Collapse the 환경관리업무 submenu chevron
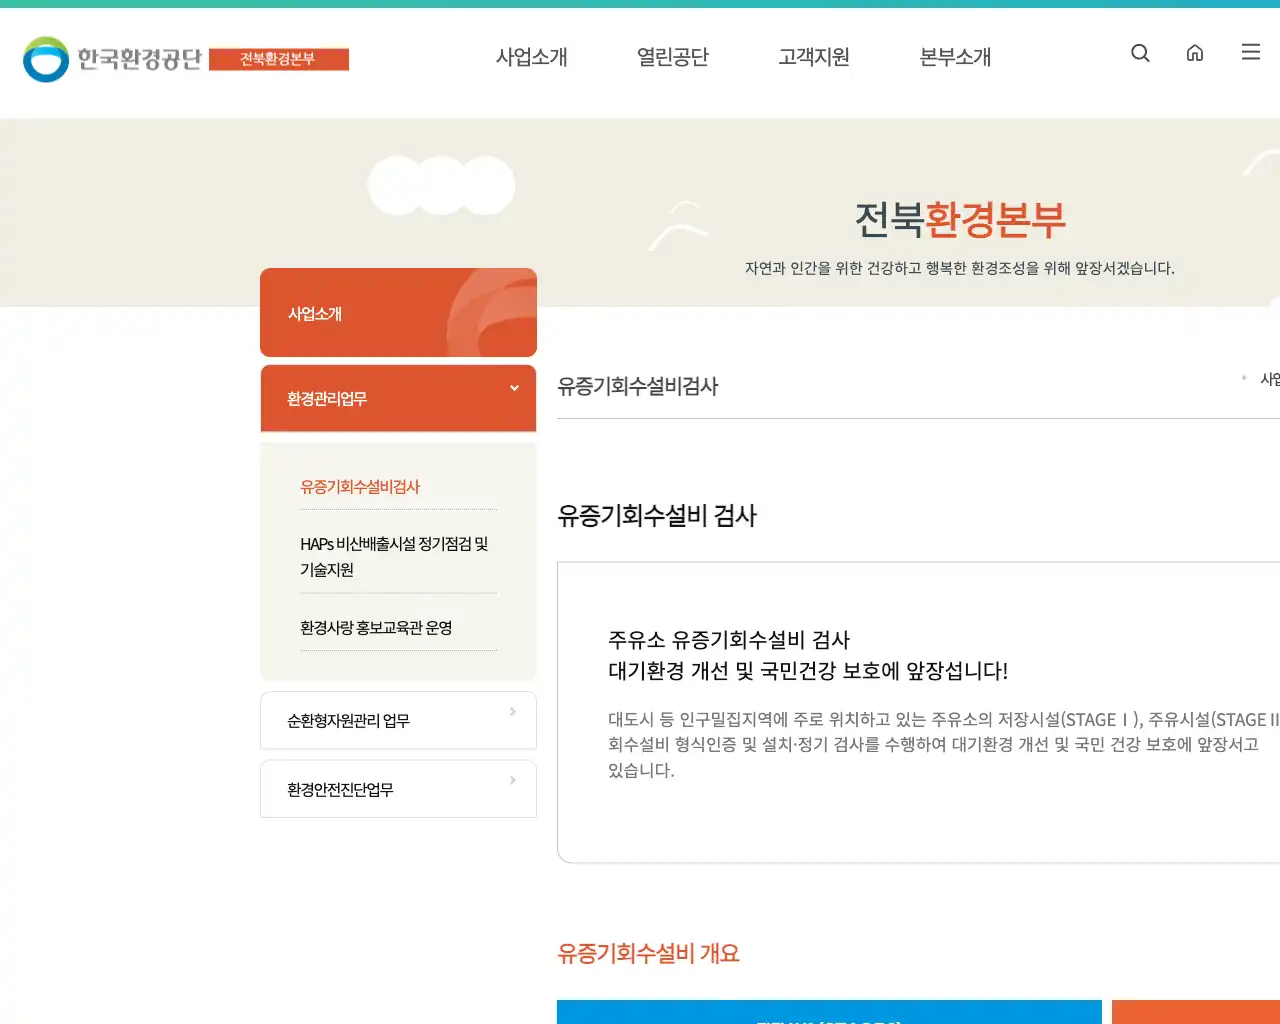1280x1024 pixels. (514, 388)
